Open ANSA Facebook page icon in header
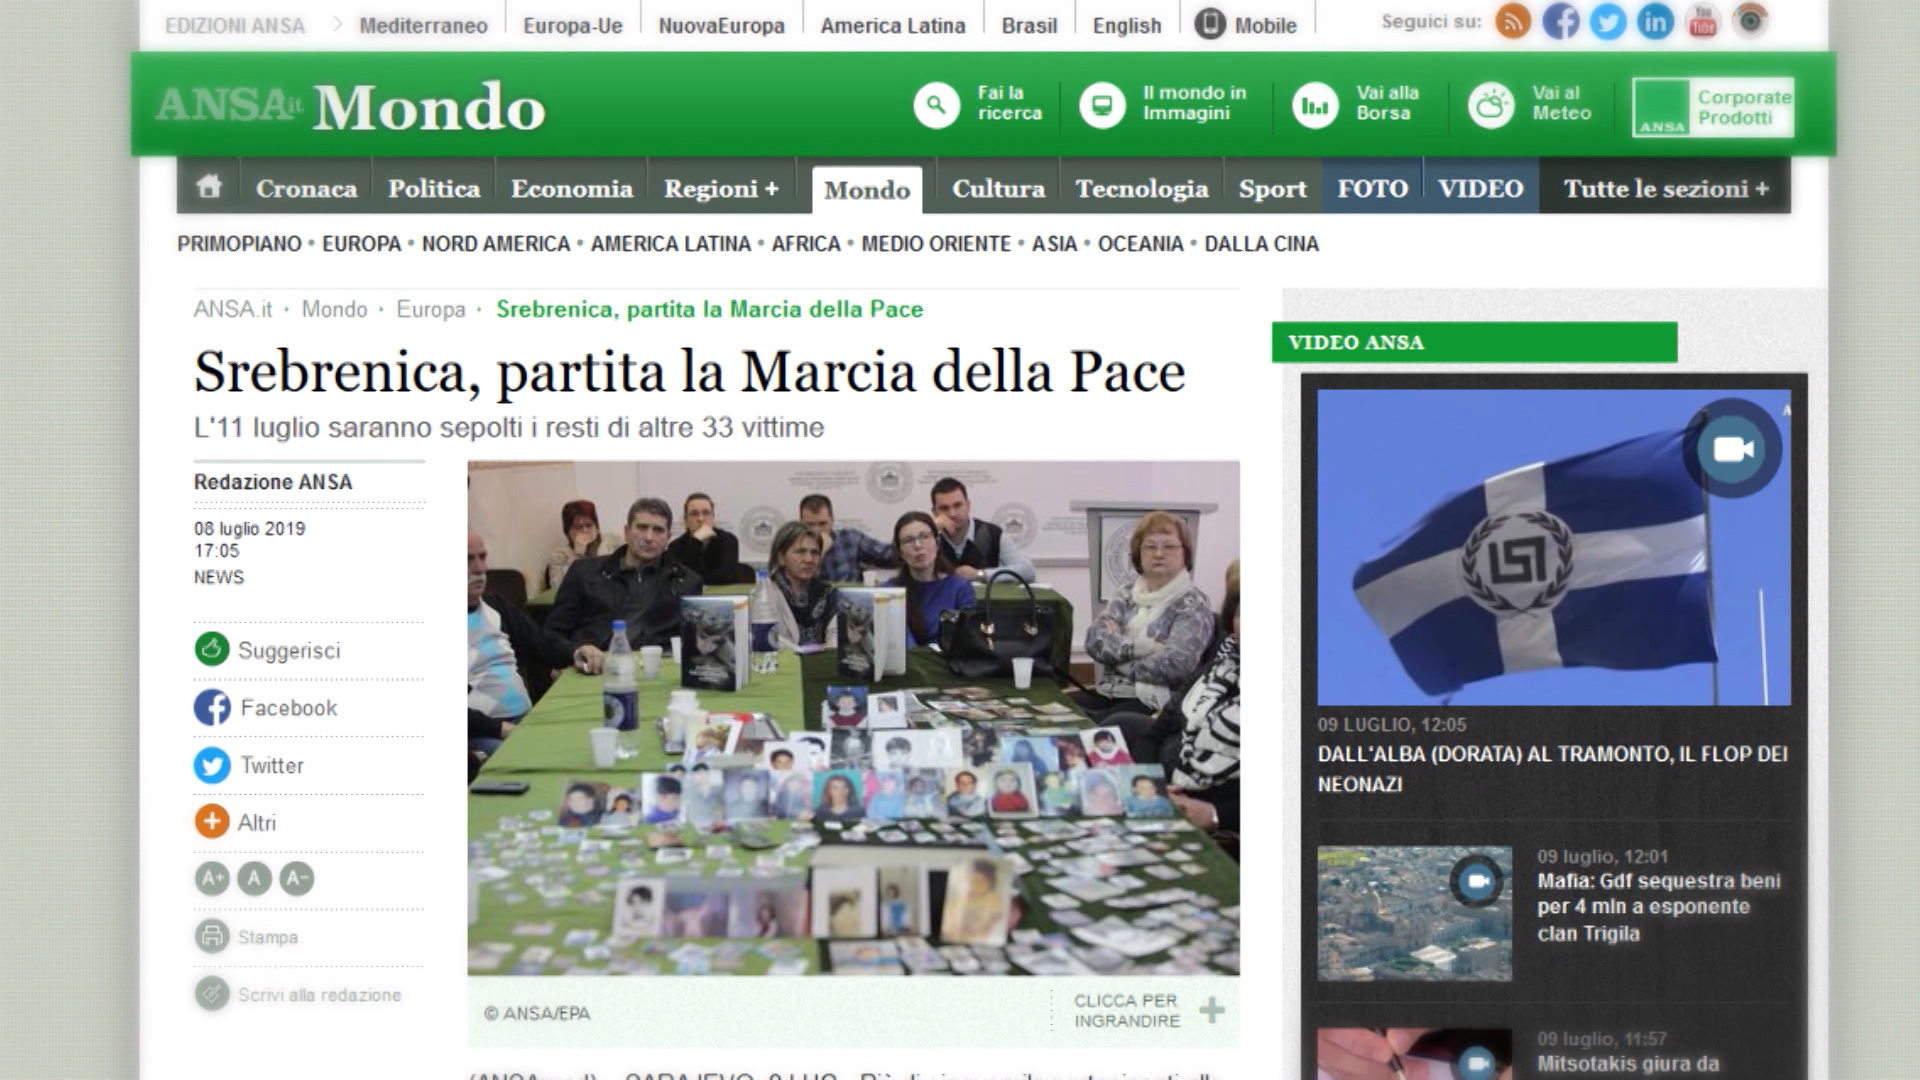This screenshot has width=1920, height=1080. tap(1560, 22)
